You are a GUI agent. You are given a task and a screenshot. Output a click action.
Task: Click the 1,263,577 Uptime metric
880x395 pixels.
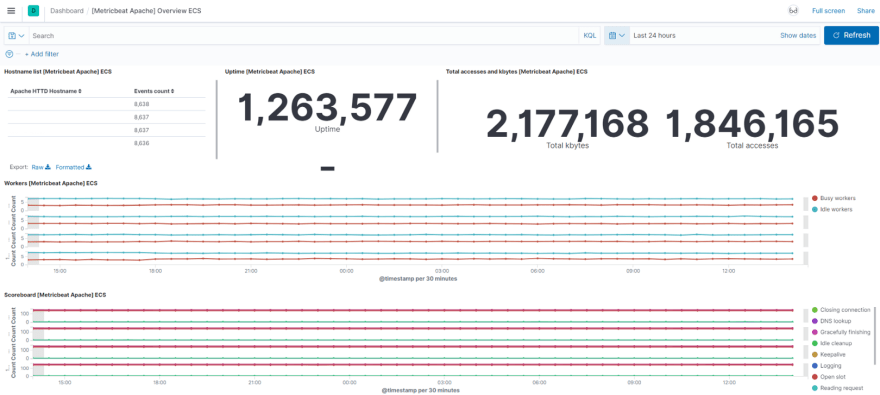tap(328, 107)
